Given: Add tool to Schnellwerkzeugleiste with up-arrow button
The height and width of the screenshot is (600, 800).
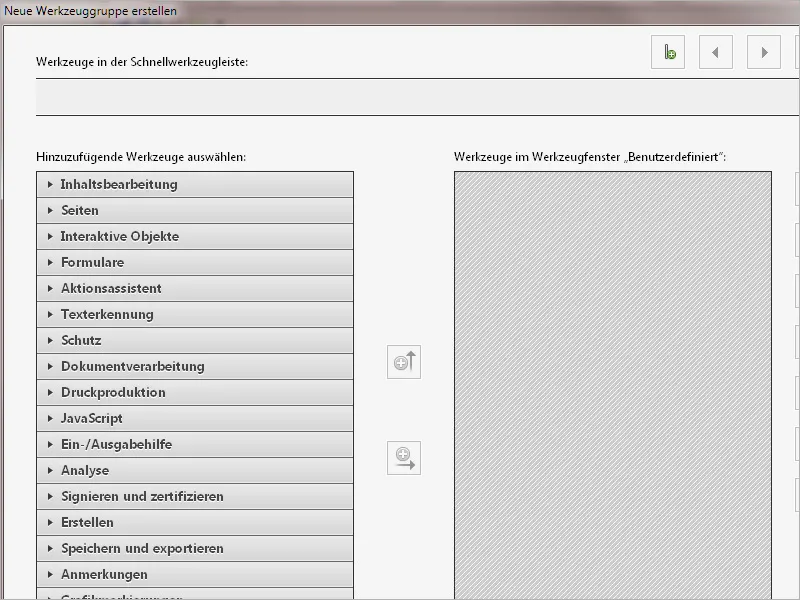Looking at the screenshot, I should [404, 362].
